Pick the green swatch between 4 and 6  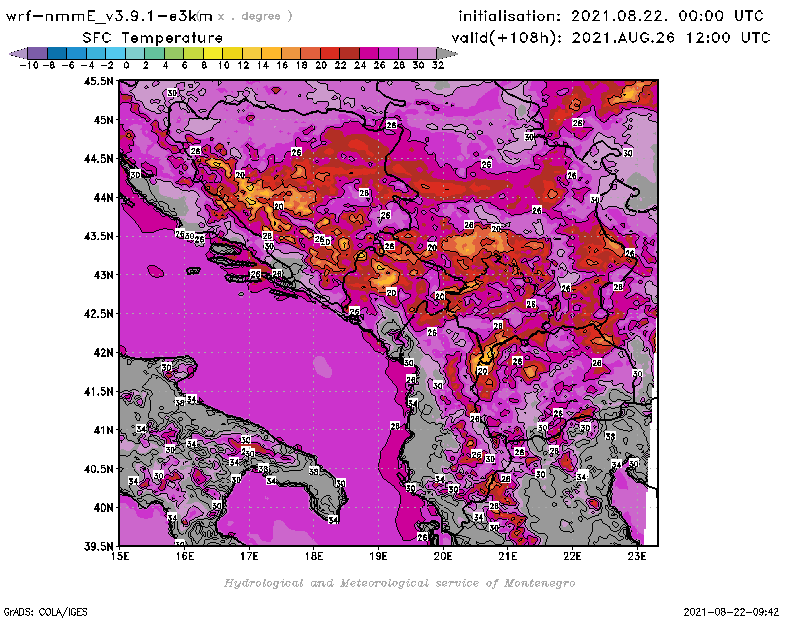coord(173,53)
